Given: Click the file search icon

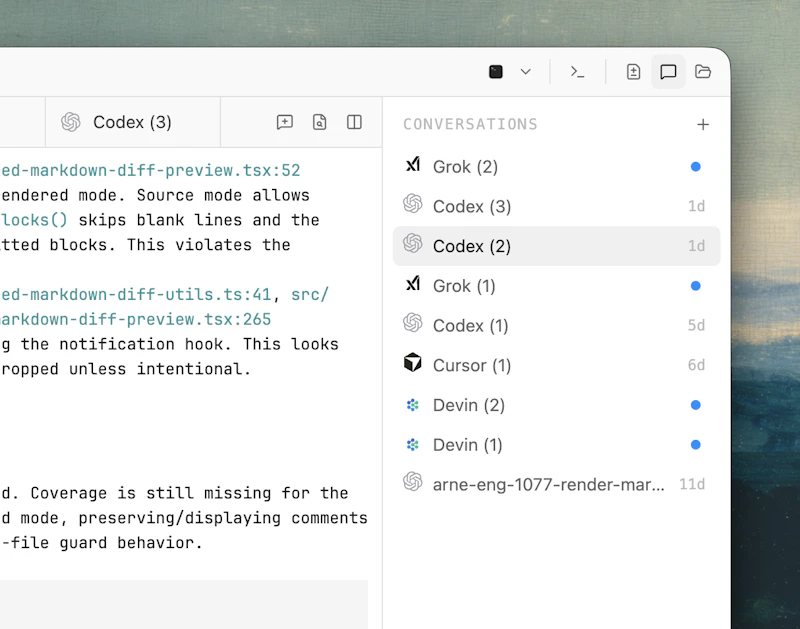Looking at the screenshot, I should click(x=319, y=122).
